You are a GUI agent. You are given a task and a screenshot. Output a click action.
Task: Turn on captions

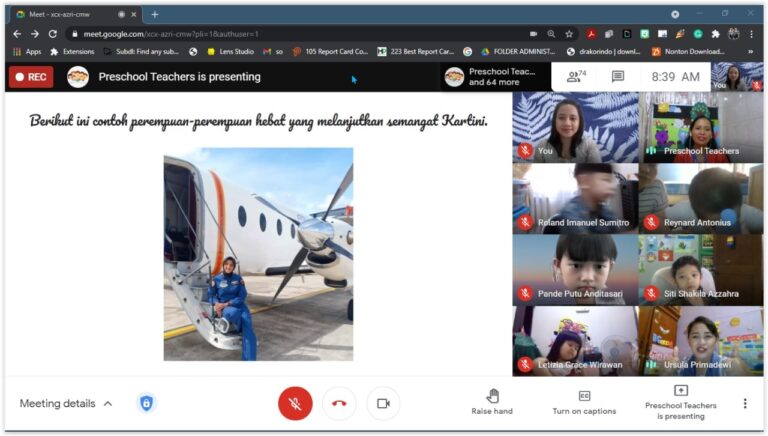(x=584, y=402)
